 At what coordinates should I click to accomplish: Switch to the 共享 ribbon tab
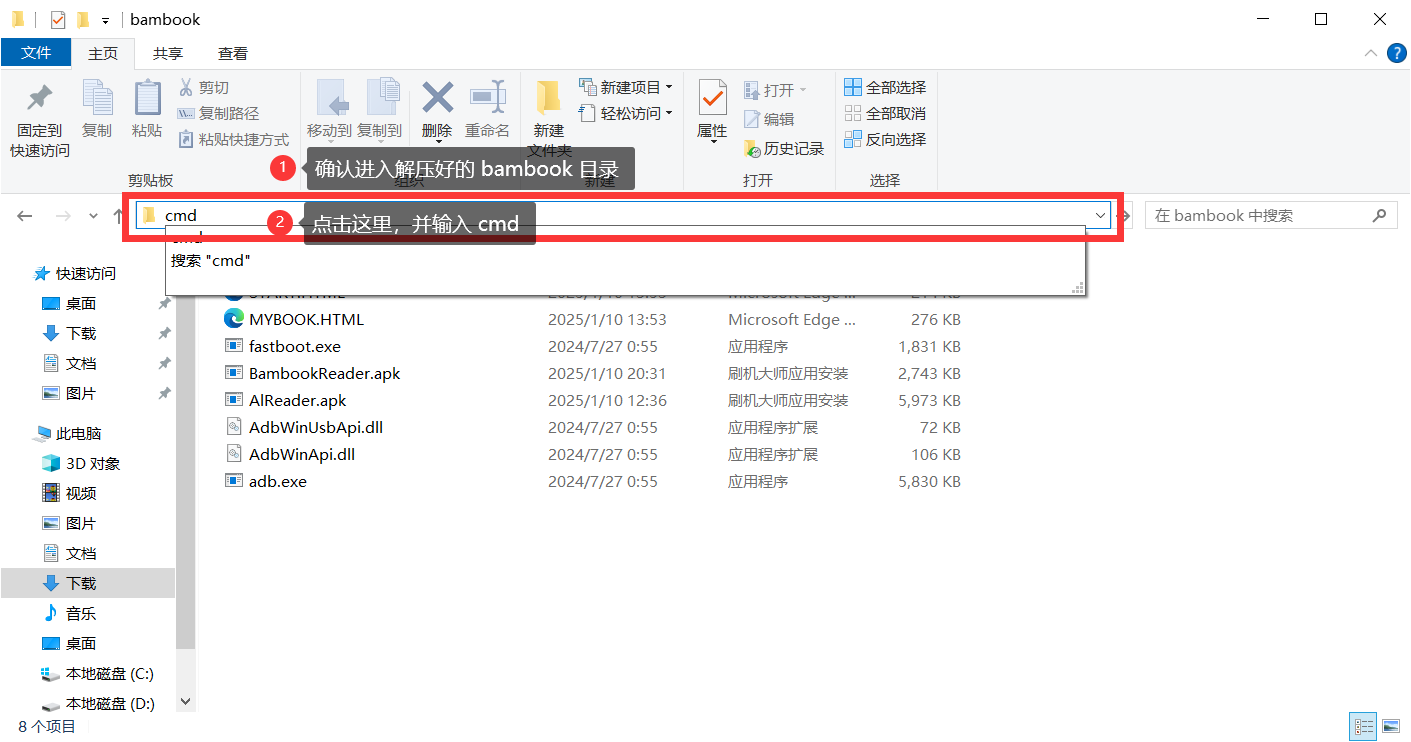click(168, 54)
